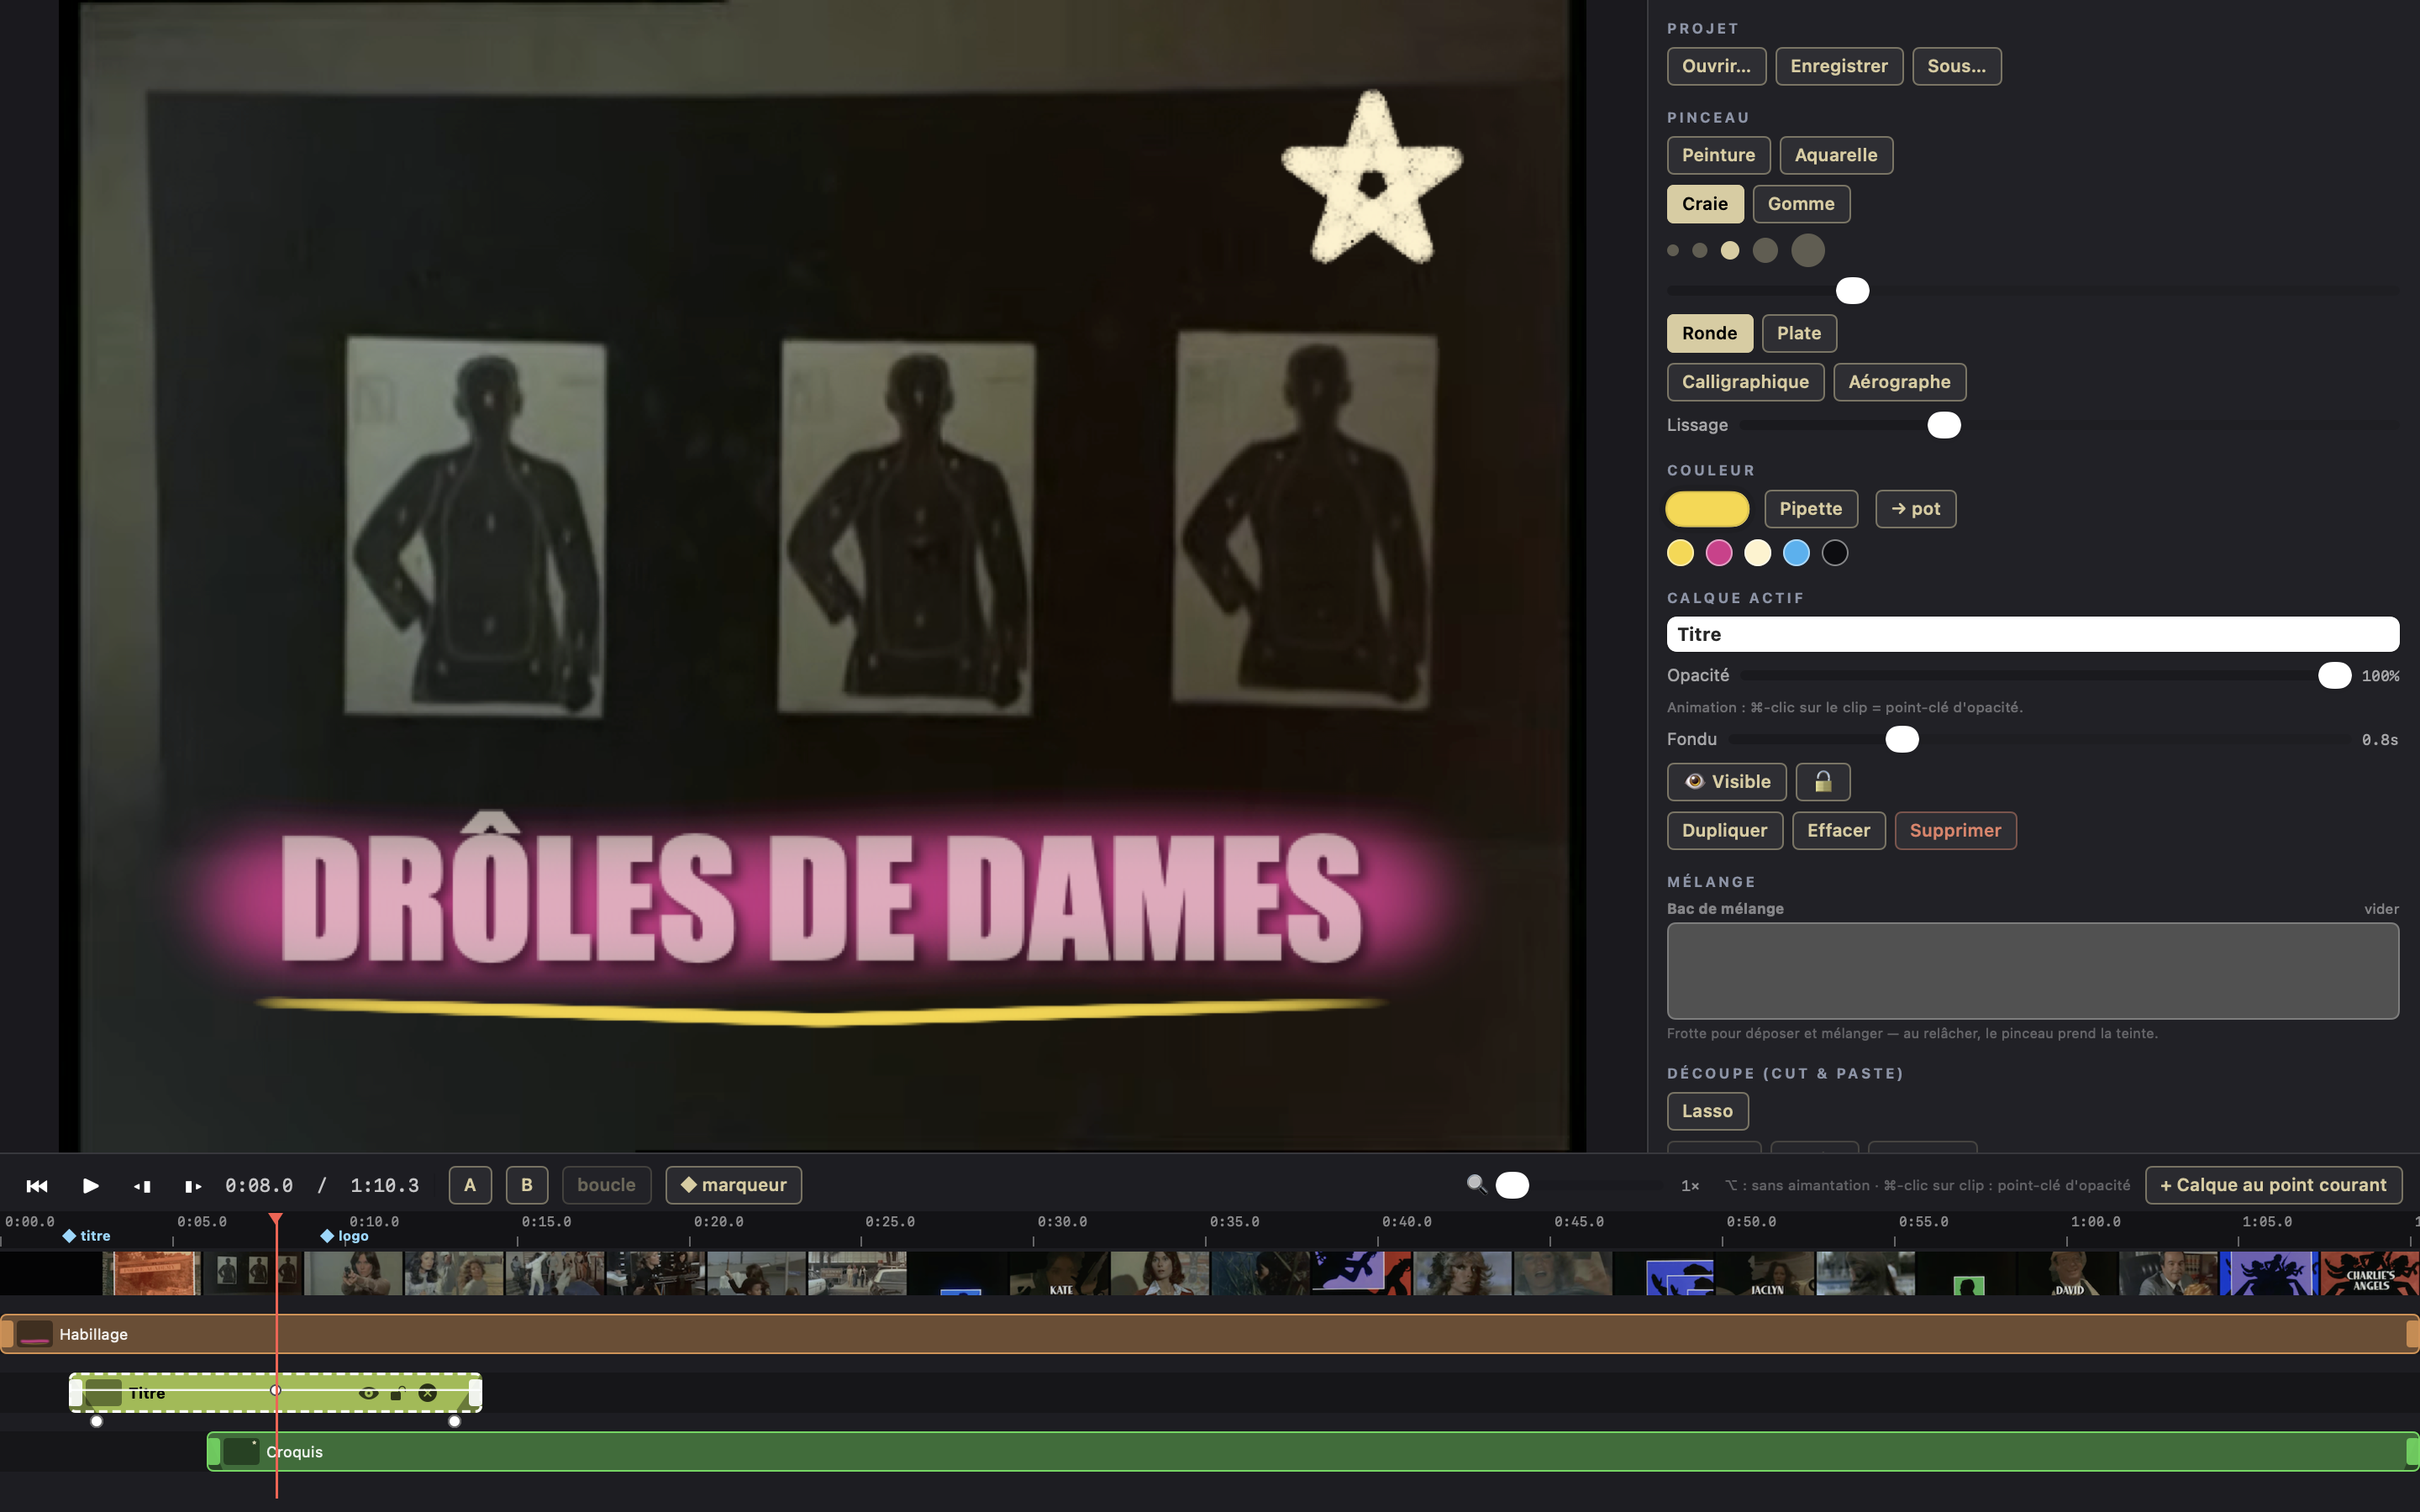
Task: Select the Aquarelle brush
Action: tap(1836, 155)
